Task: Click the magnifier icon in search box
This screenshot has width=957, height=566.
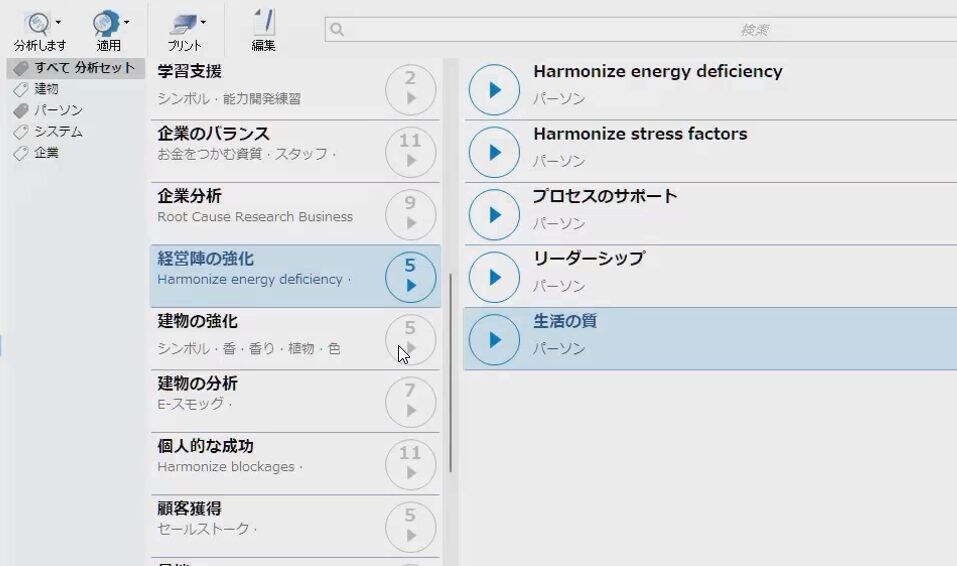Action: tap(337, 29)
